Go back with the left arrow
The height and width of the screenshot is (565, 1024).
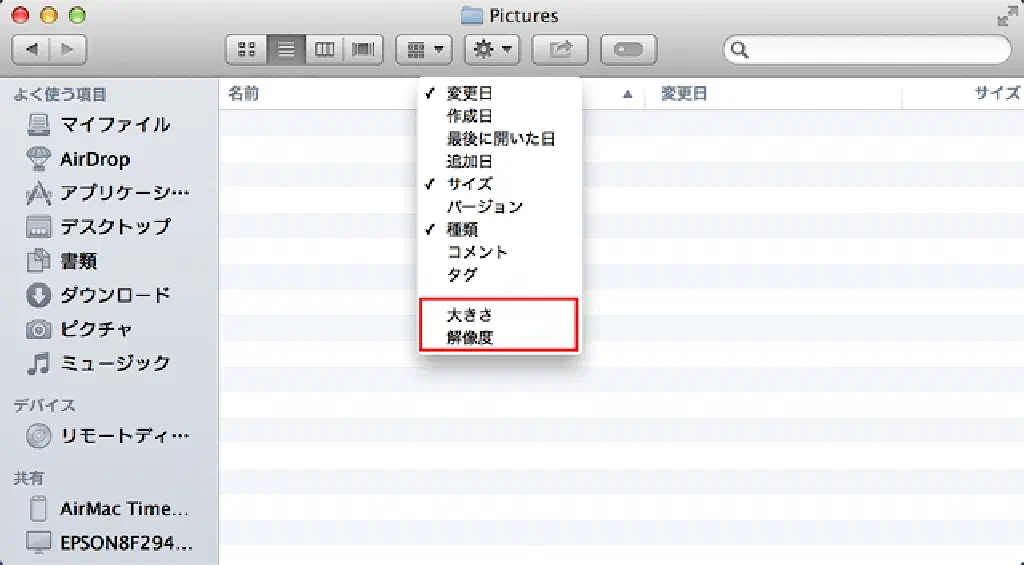[31, 49]
